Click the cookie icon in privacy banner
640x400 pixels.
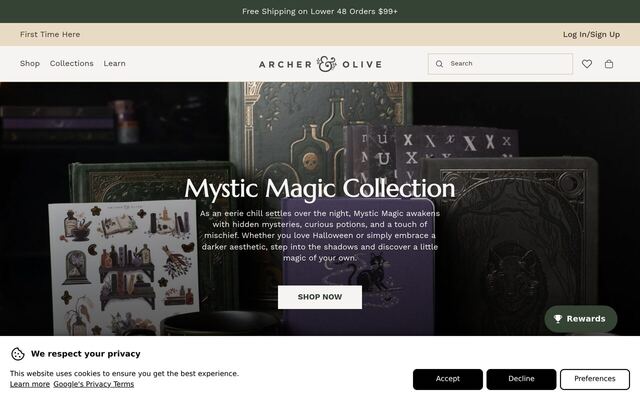click(18, 354)
